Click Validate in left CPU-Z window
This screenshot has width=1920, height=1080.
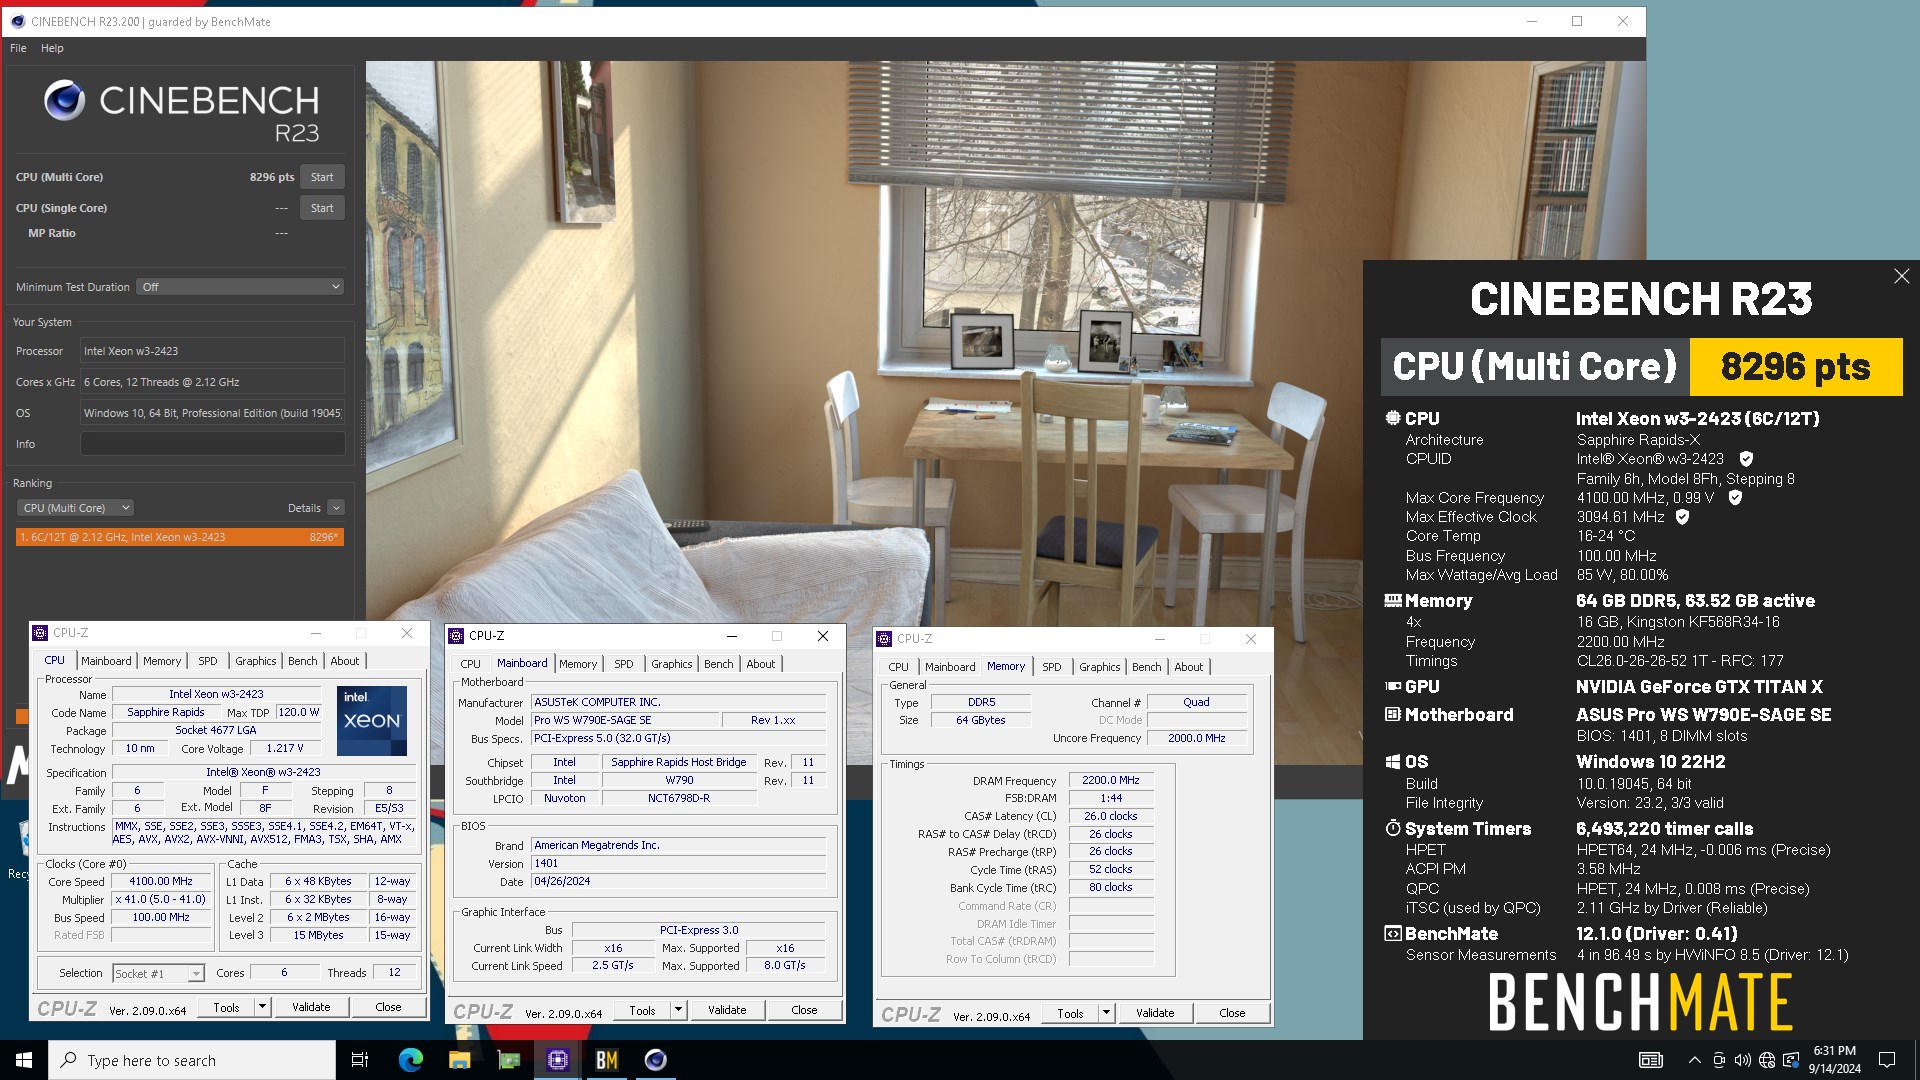pos(311,1007)
